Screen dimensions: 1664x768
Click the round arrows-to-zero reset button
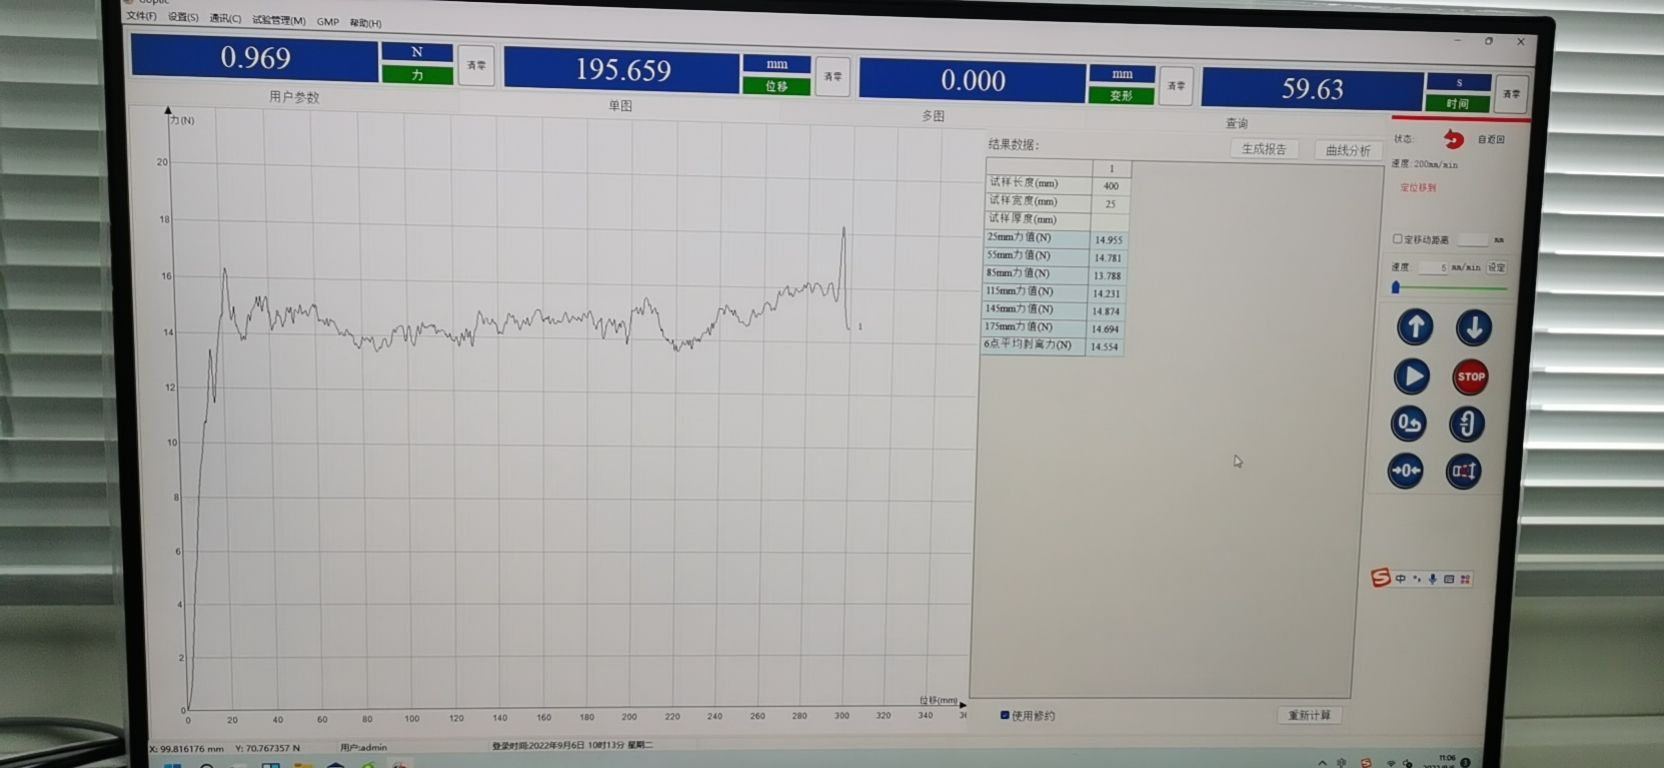pos(1406,470)
